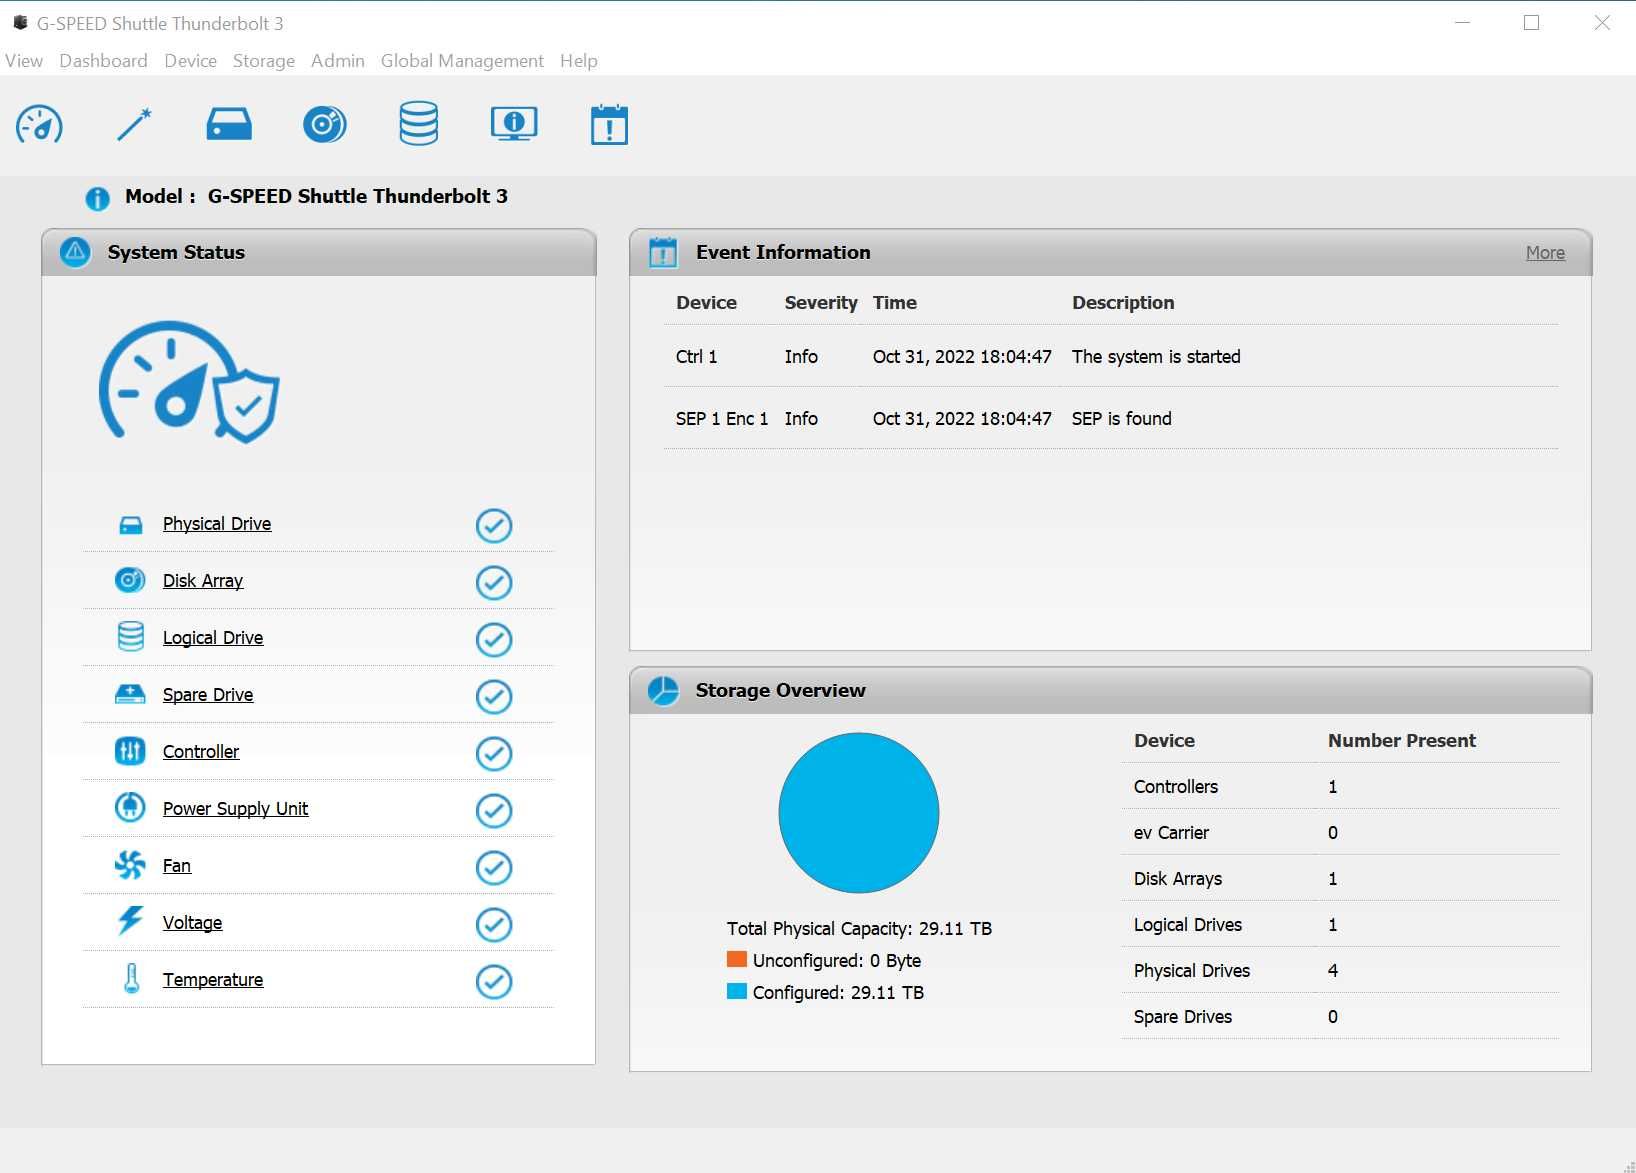Open the View menu

[24, 61]
